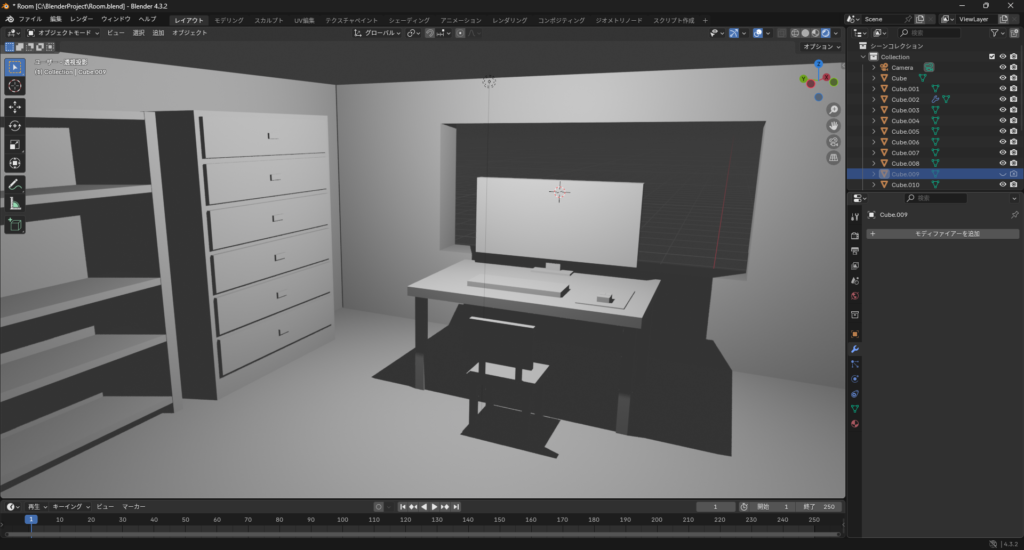Select the Move tool in the toolbar
1024x550 pixels.
pos(15,107)
